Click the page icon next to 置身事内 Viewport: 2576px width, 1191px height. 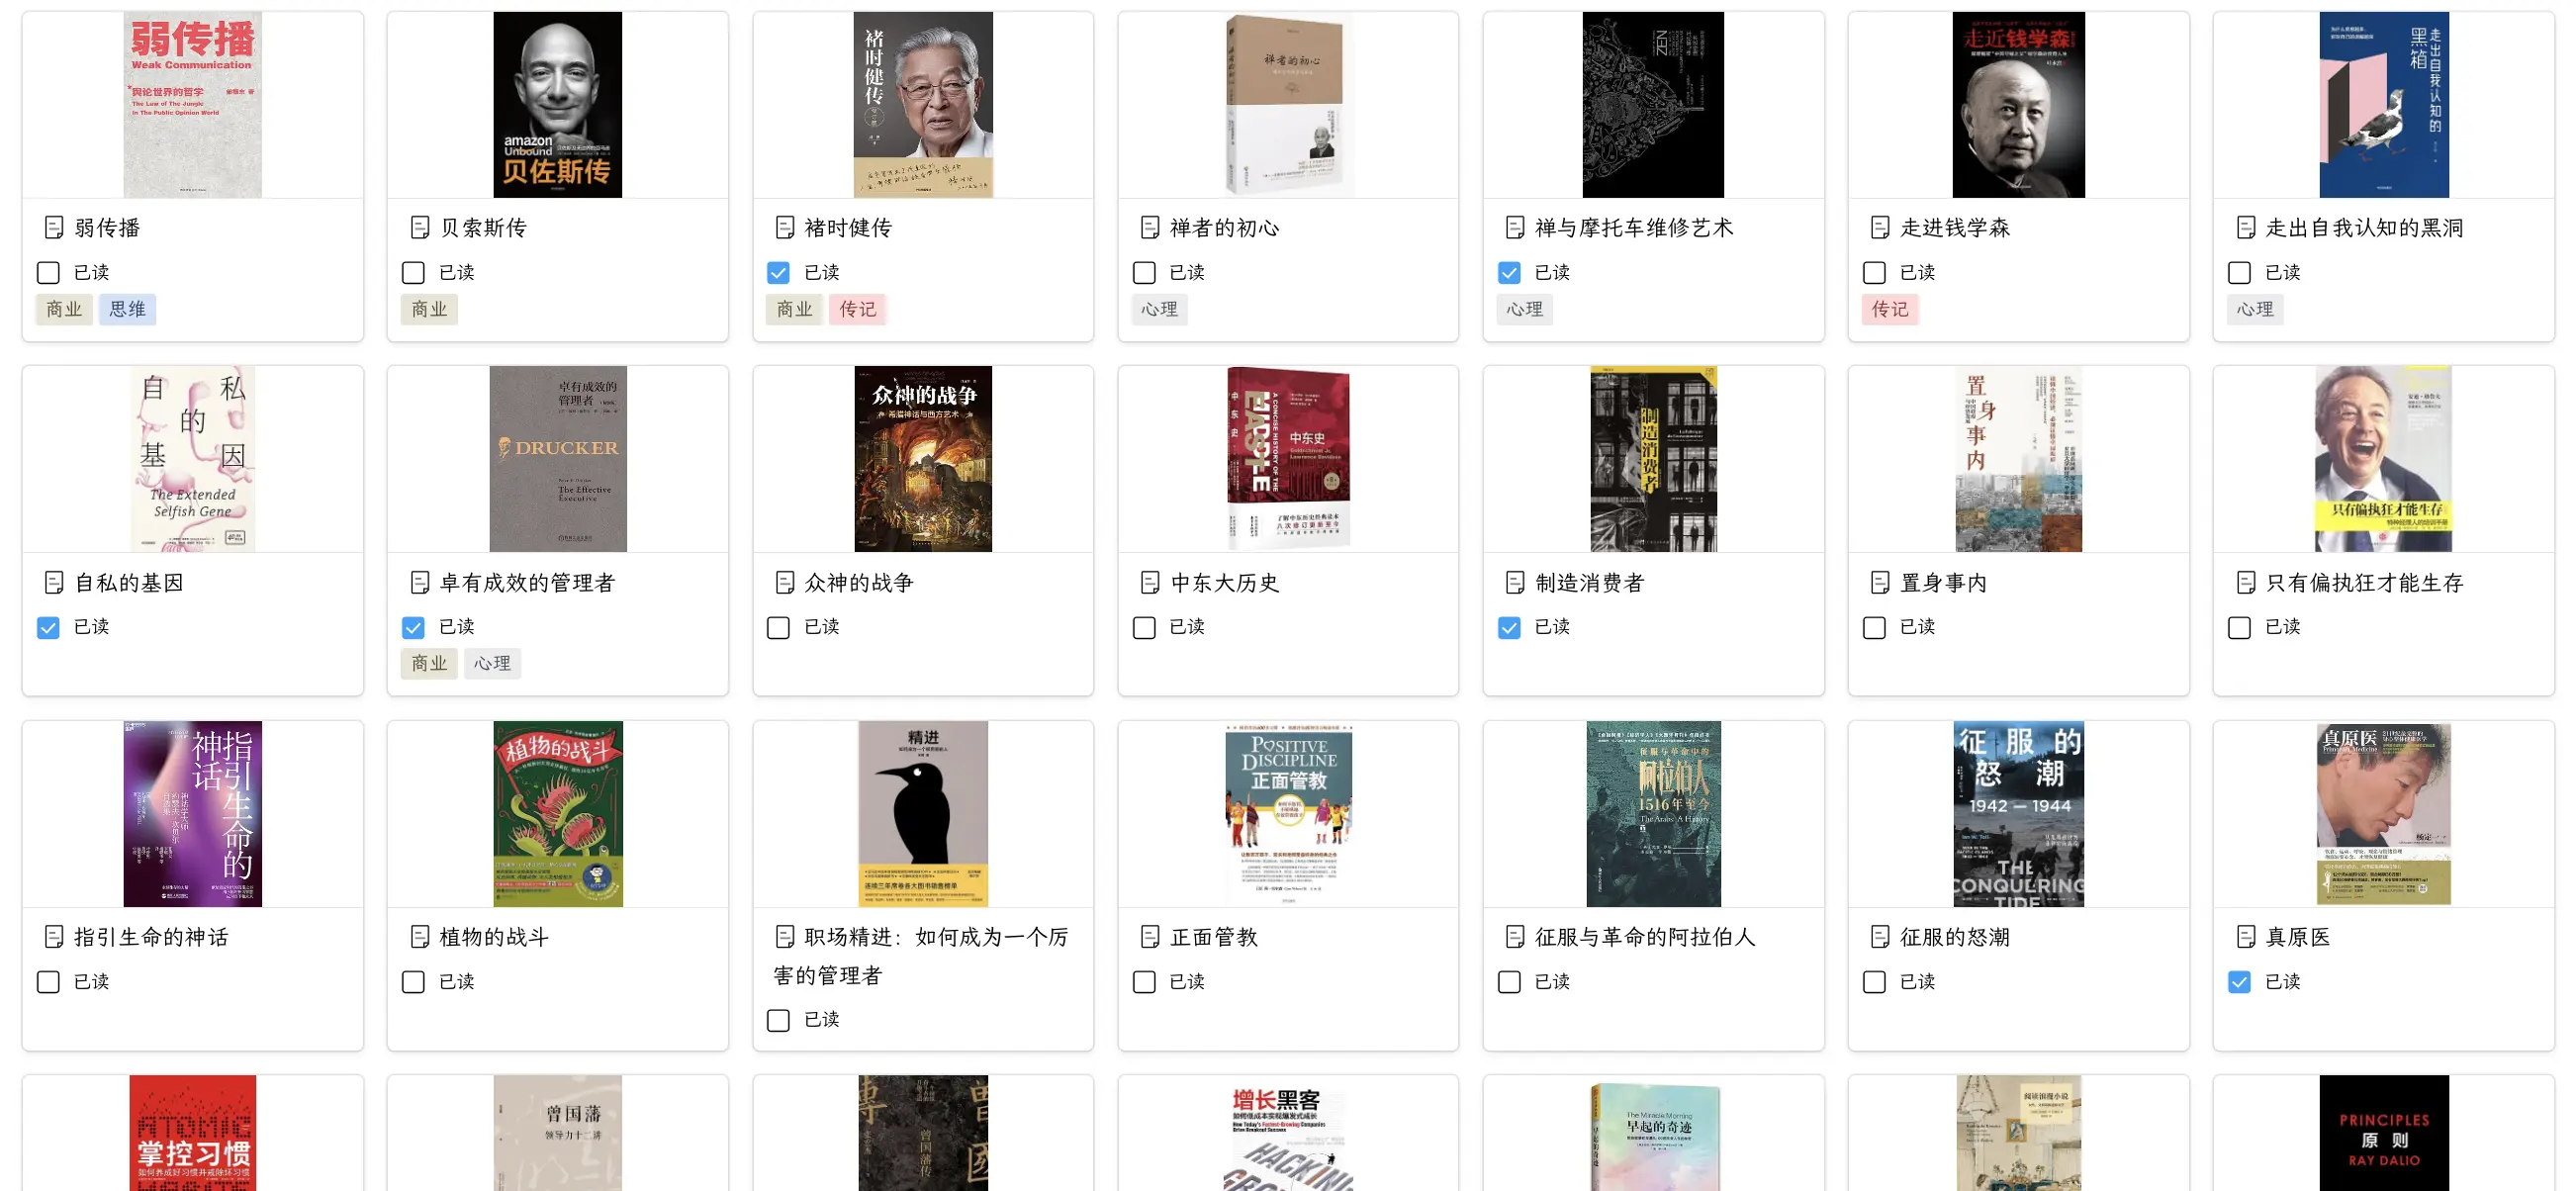coord(1880,582)
